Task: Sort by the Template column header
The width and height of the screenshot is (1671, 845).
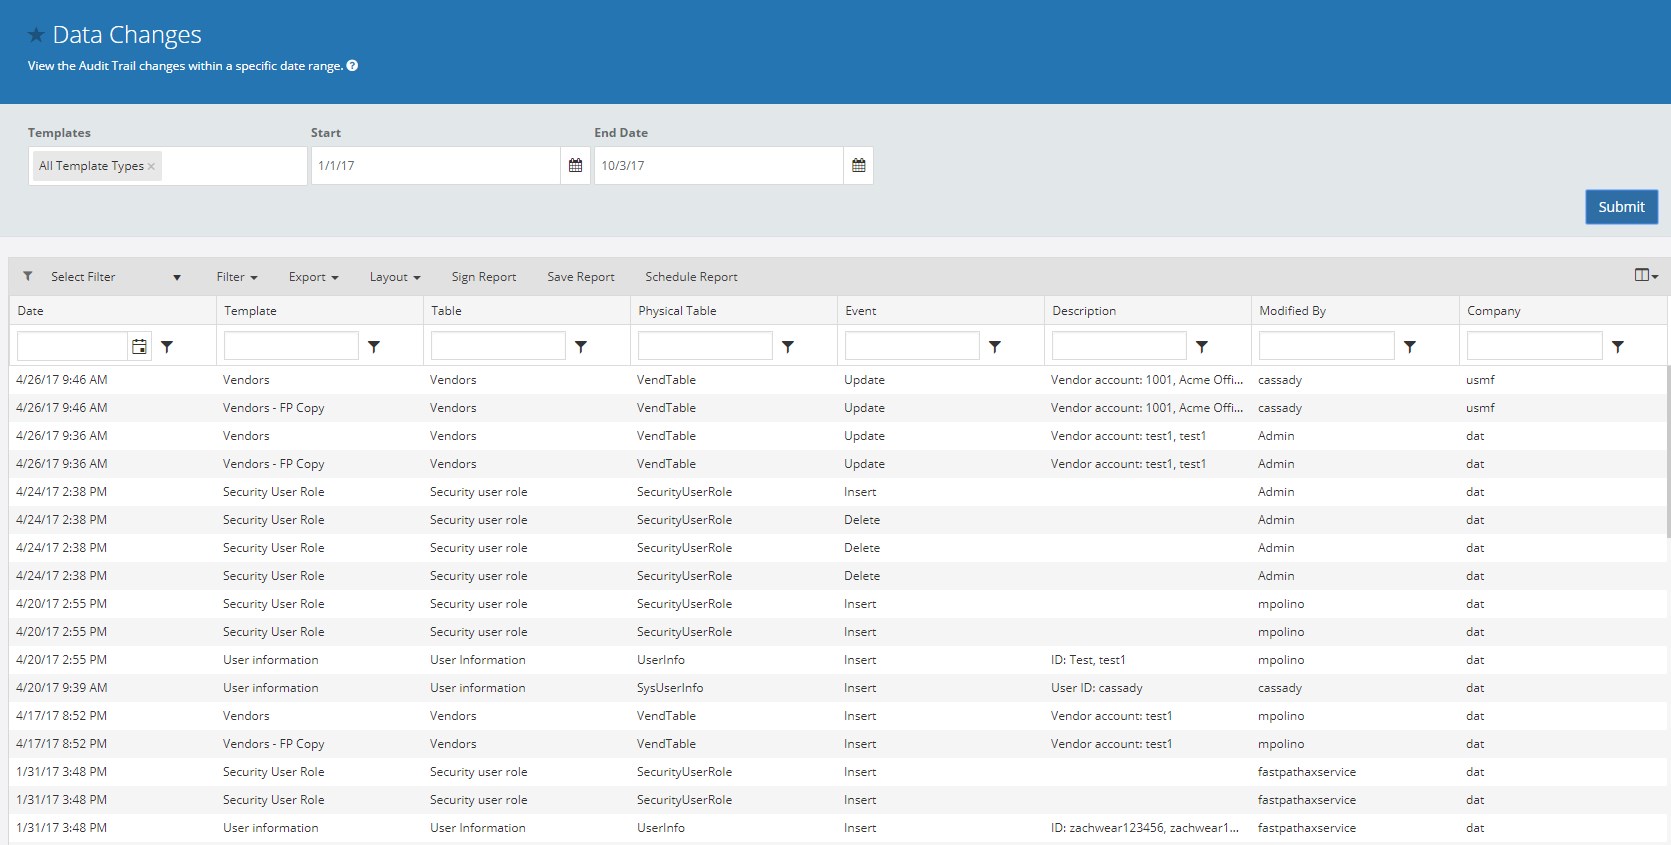Action: pos(320,311)
